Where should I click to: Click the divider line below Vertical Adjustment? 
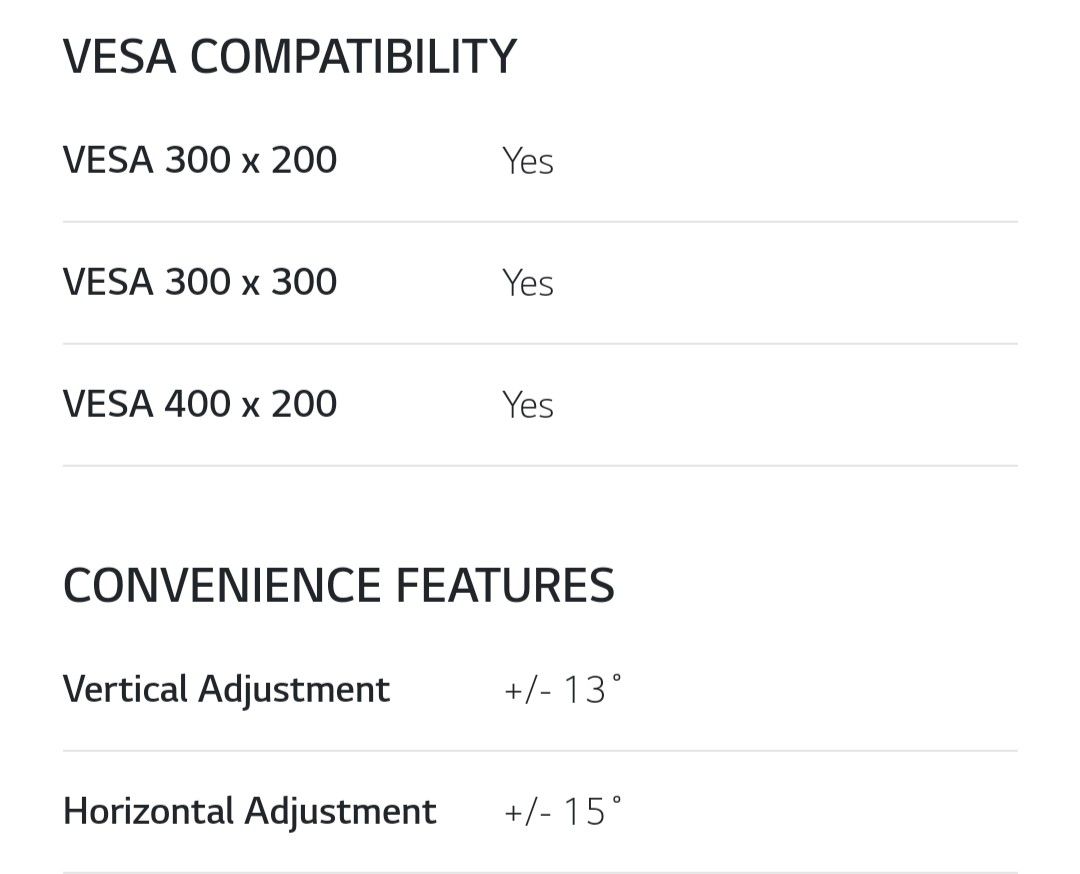pyautogui.click(x=540, y=751)
